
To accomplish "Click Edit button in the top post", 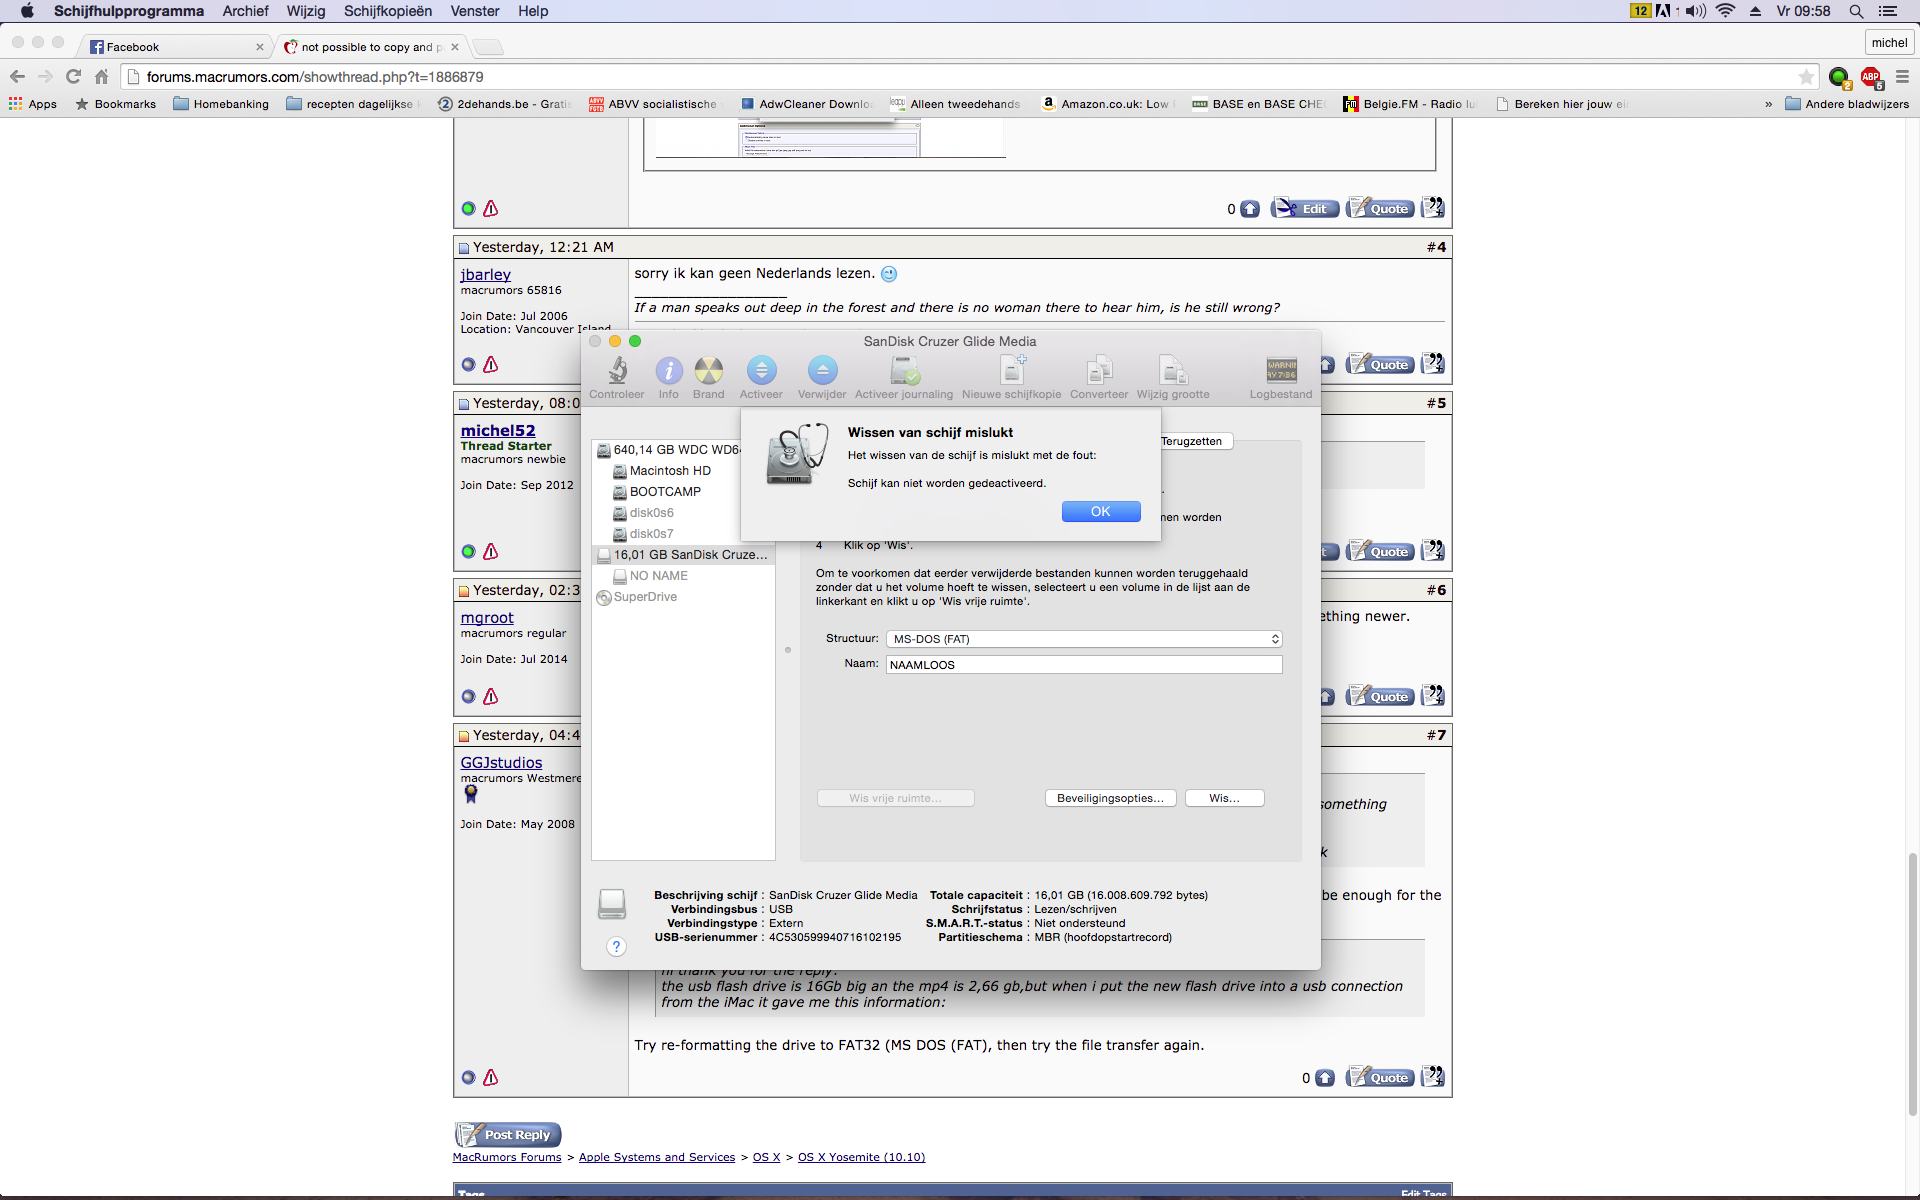I will tap(1305, 208).
